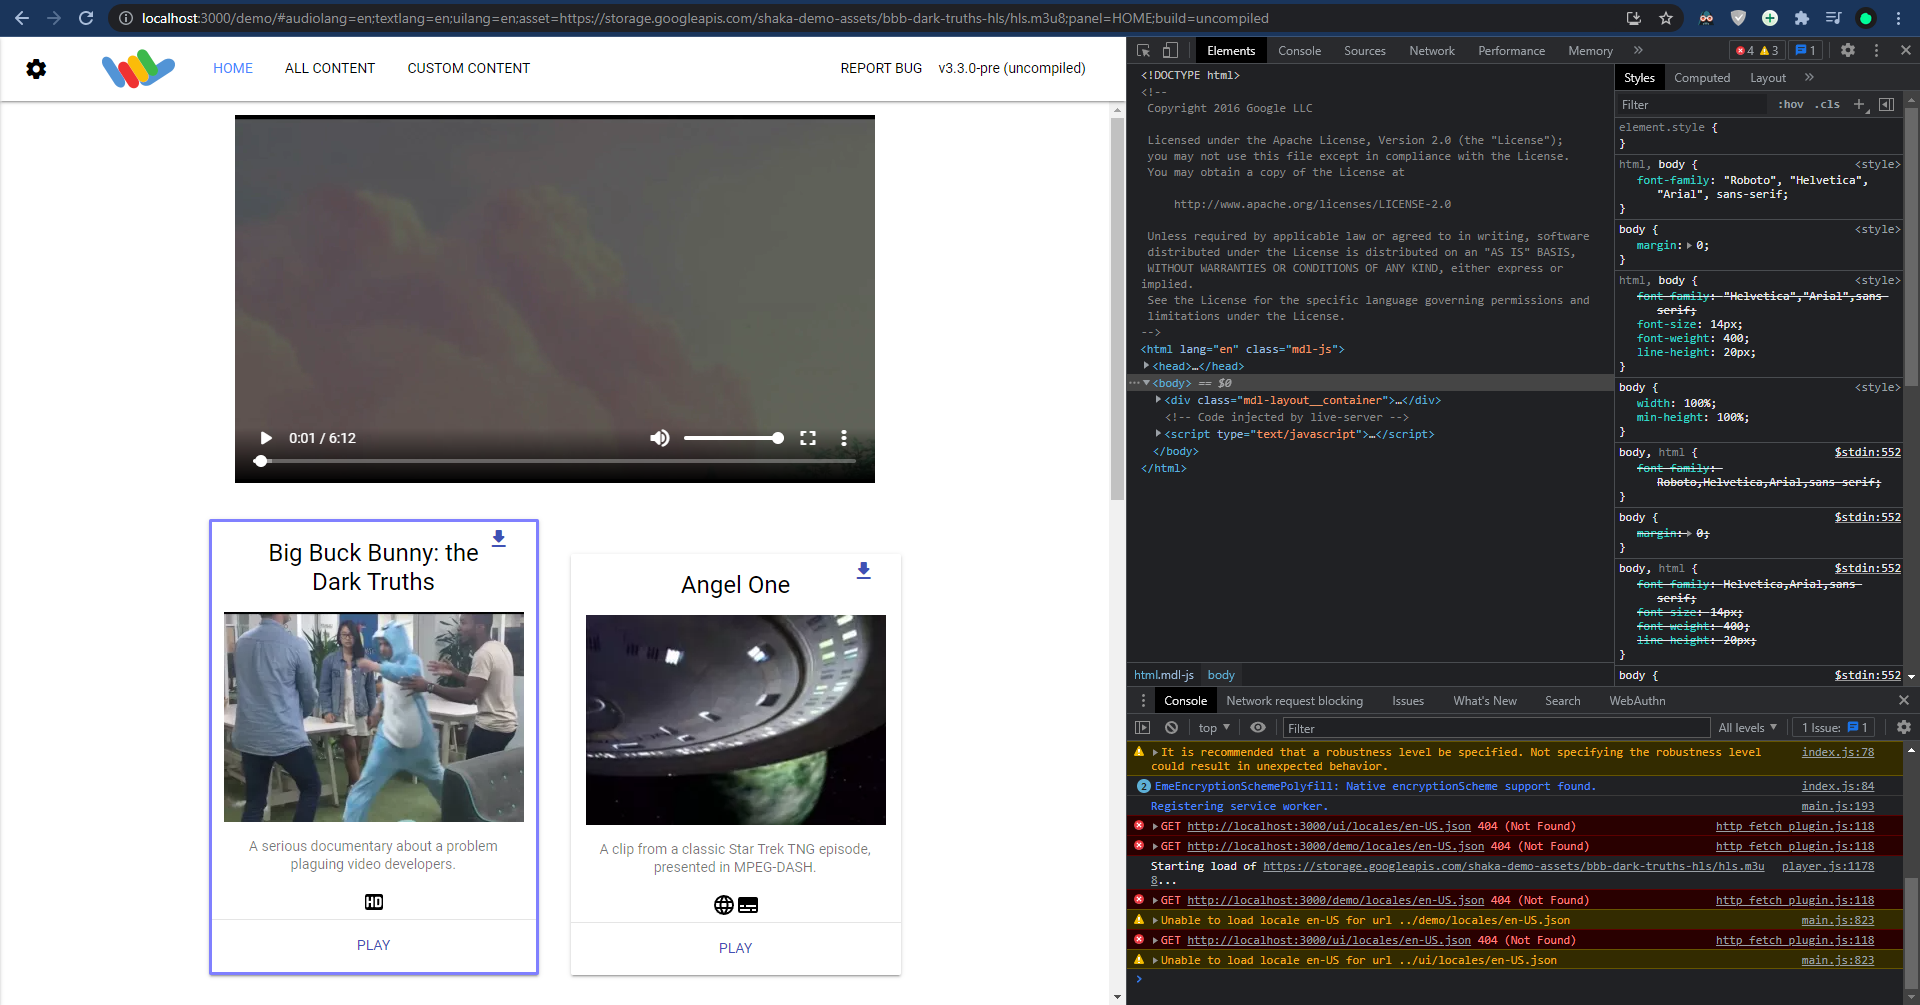Mute the video player audio

click(x=659, y=438)
